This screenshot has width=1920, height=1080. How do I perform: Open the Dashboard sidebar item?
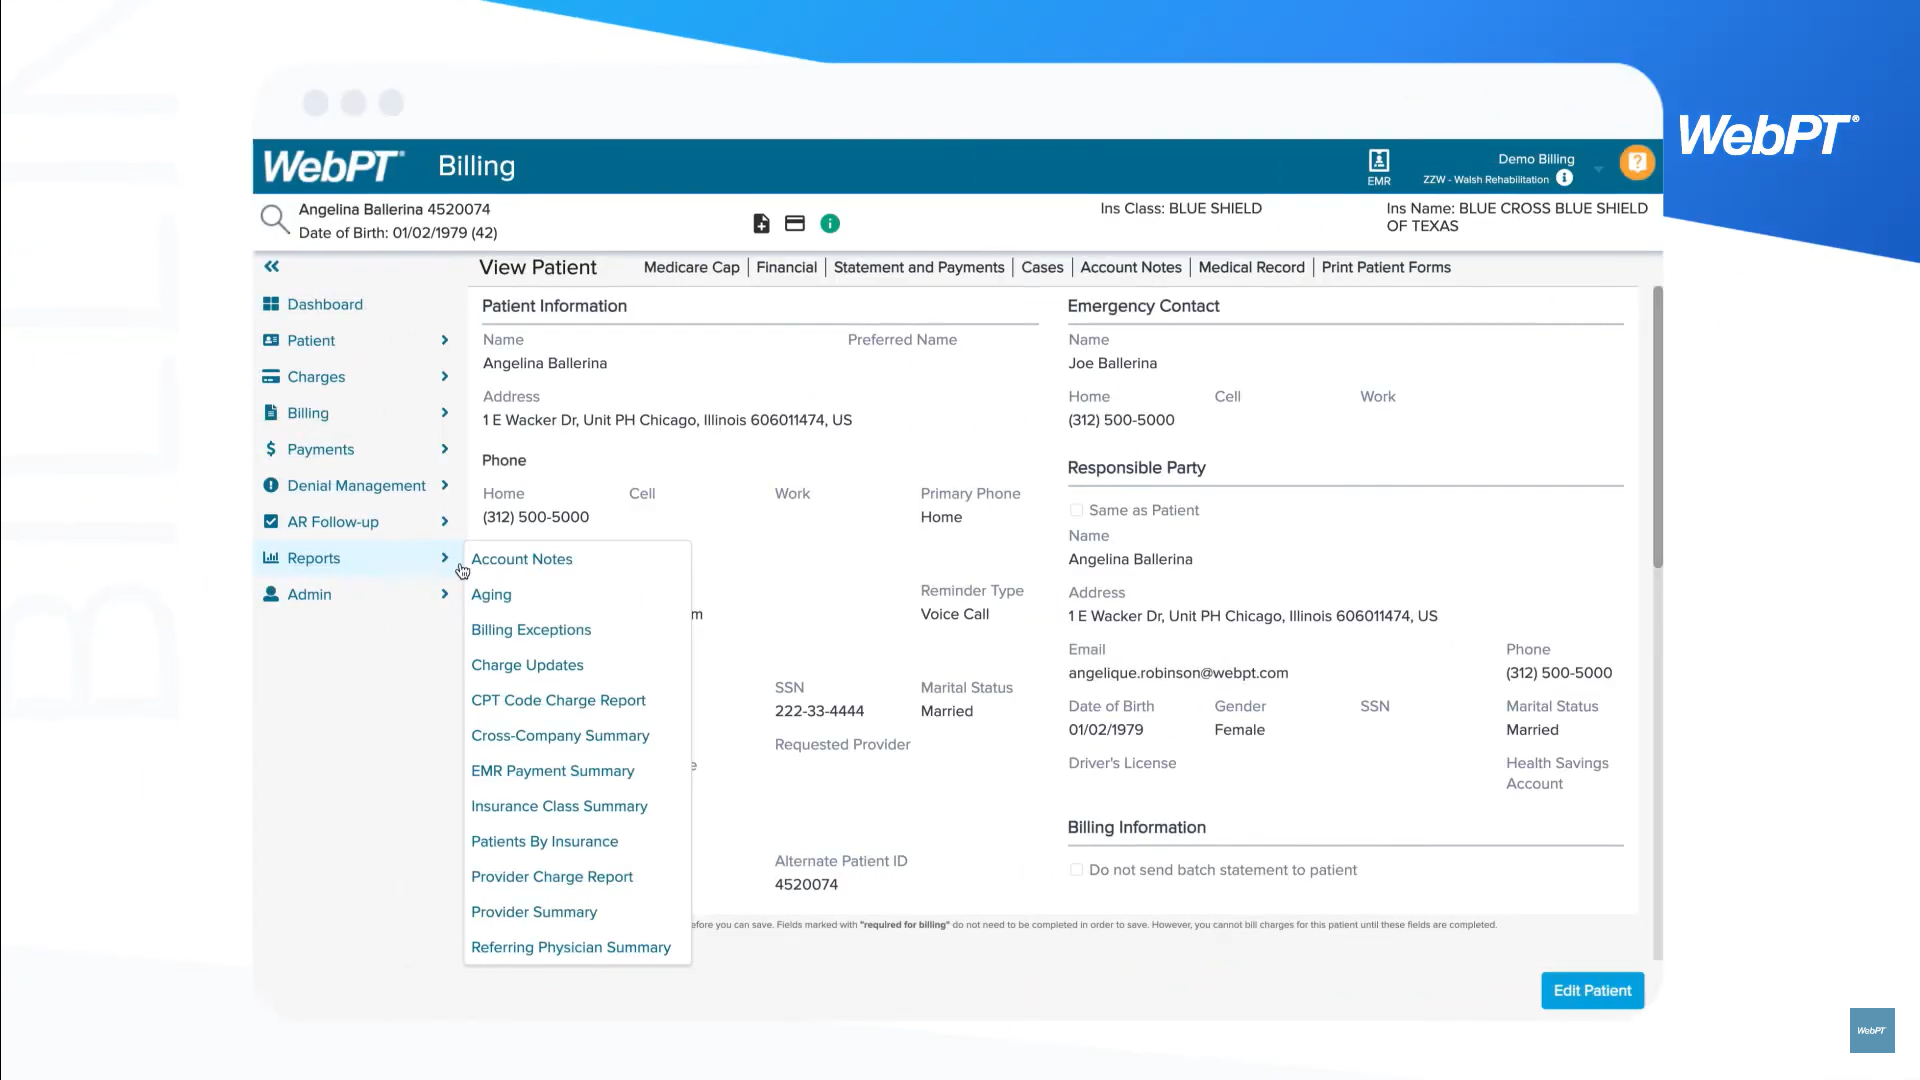point(324,304)
